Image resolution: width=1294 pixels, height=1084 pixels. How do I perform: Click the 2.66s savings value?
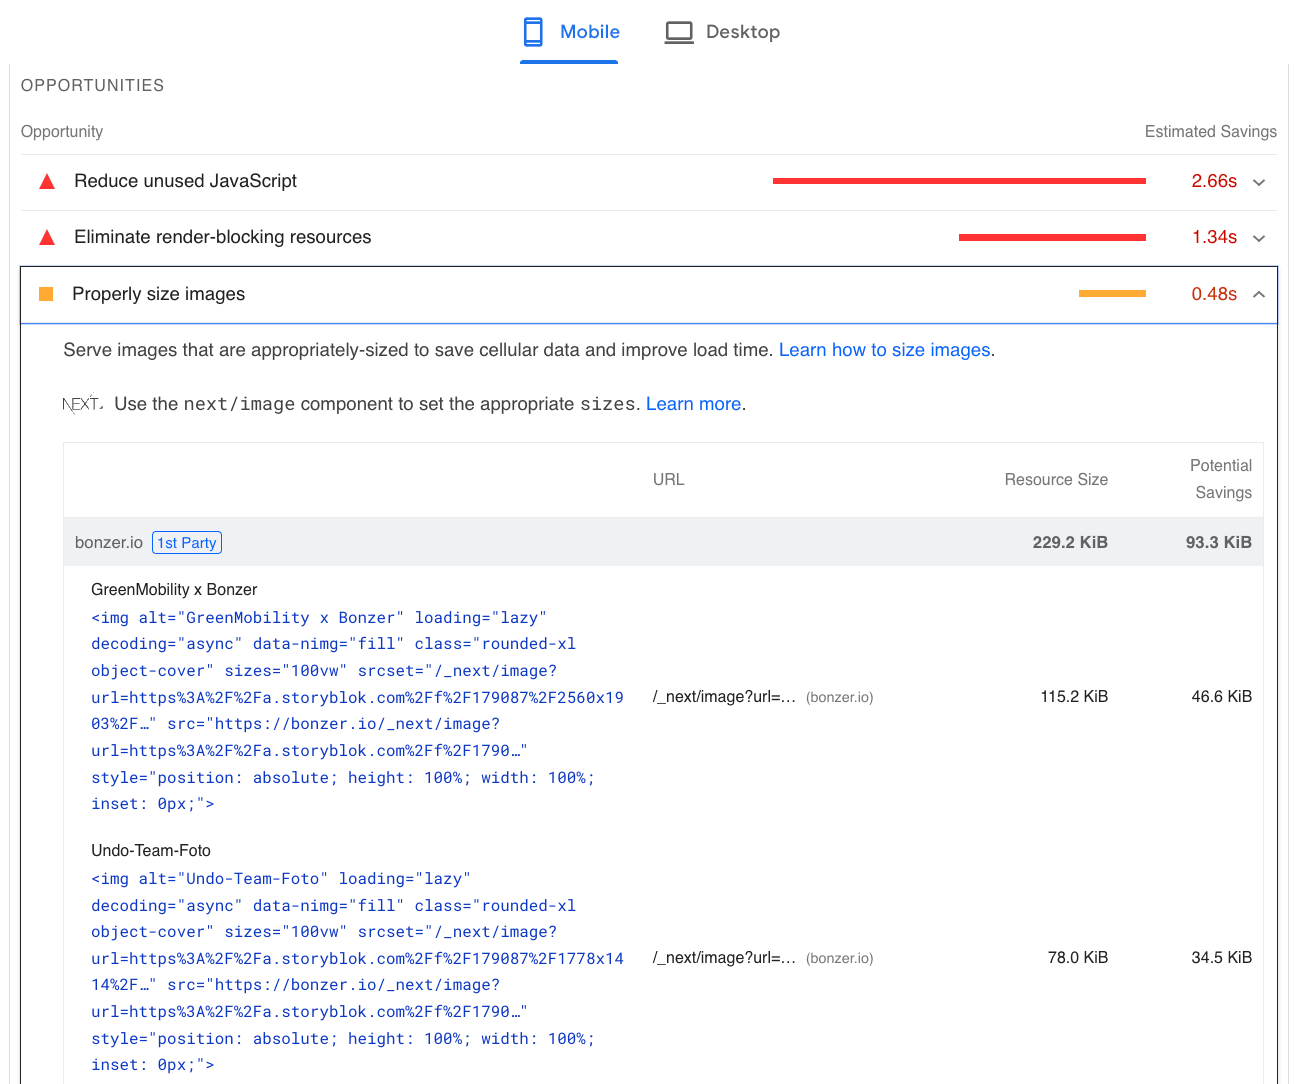coord(1214,181)
